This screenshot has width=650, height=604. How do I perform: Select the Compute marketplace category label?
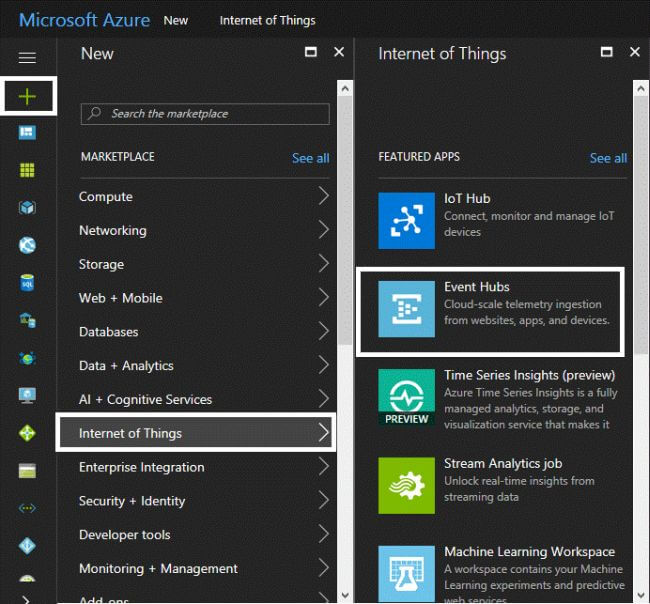(x=106, y=196)
